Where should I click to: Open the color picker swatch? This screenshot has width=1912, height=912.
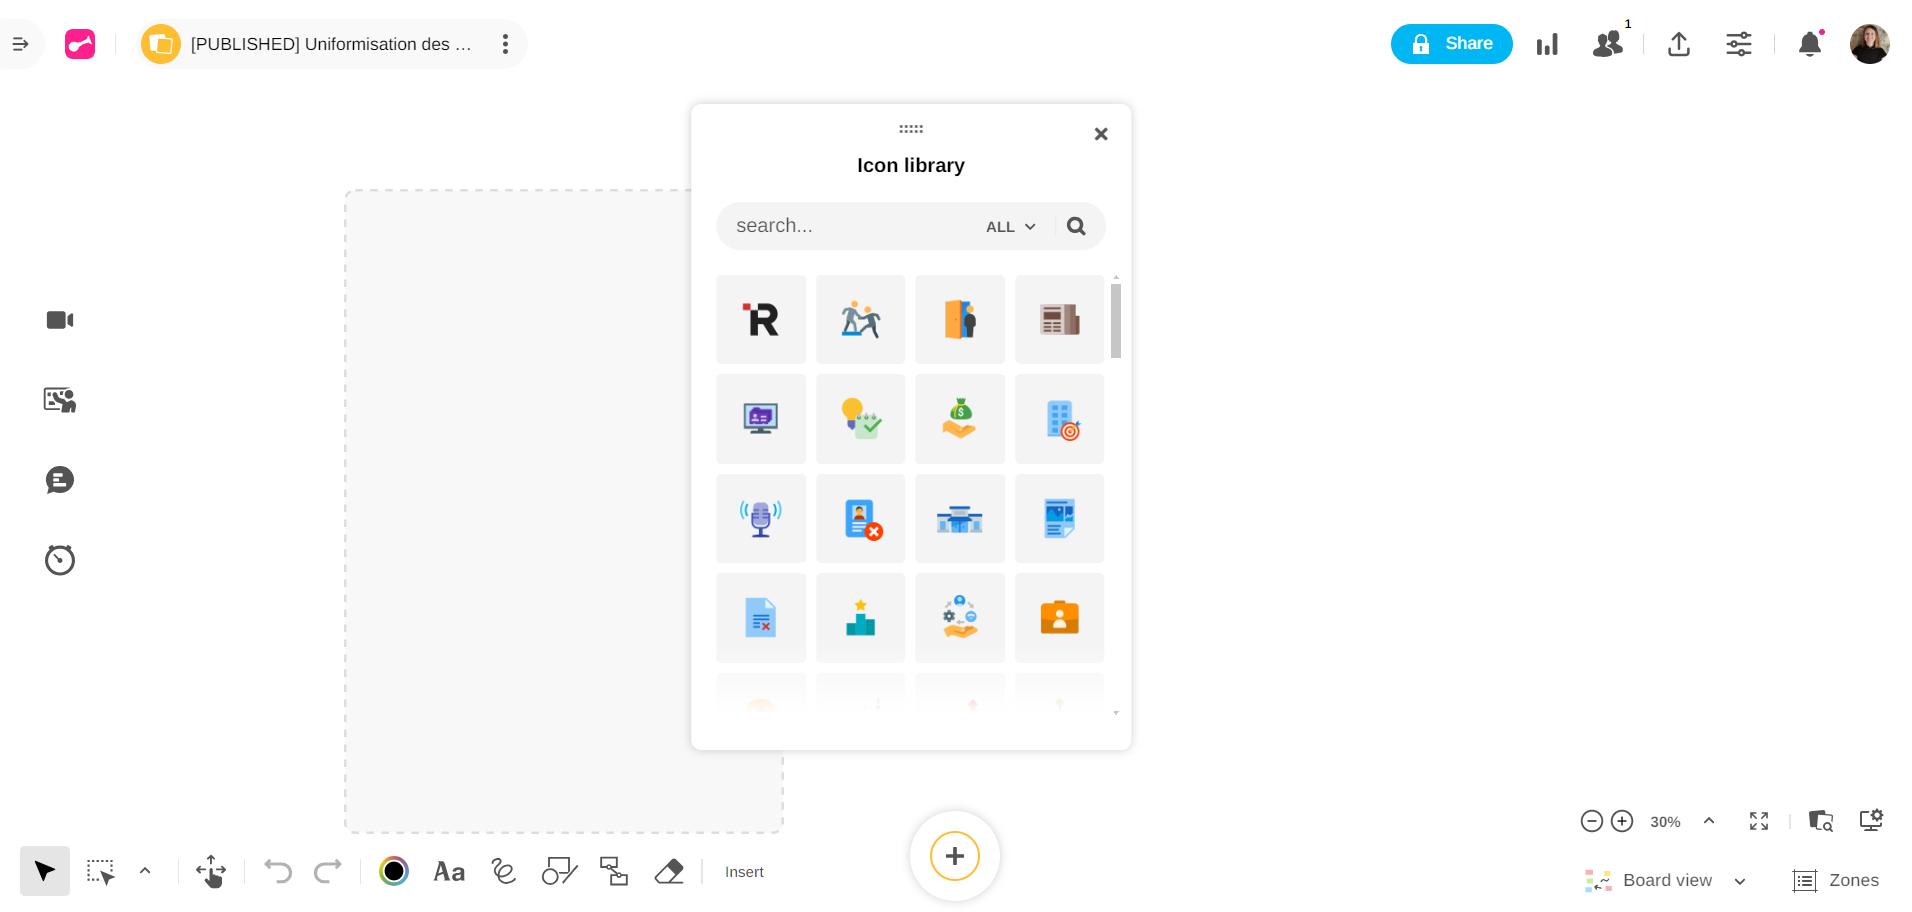point(394,872)
